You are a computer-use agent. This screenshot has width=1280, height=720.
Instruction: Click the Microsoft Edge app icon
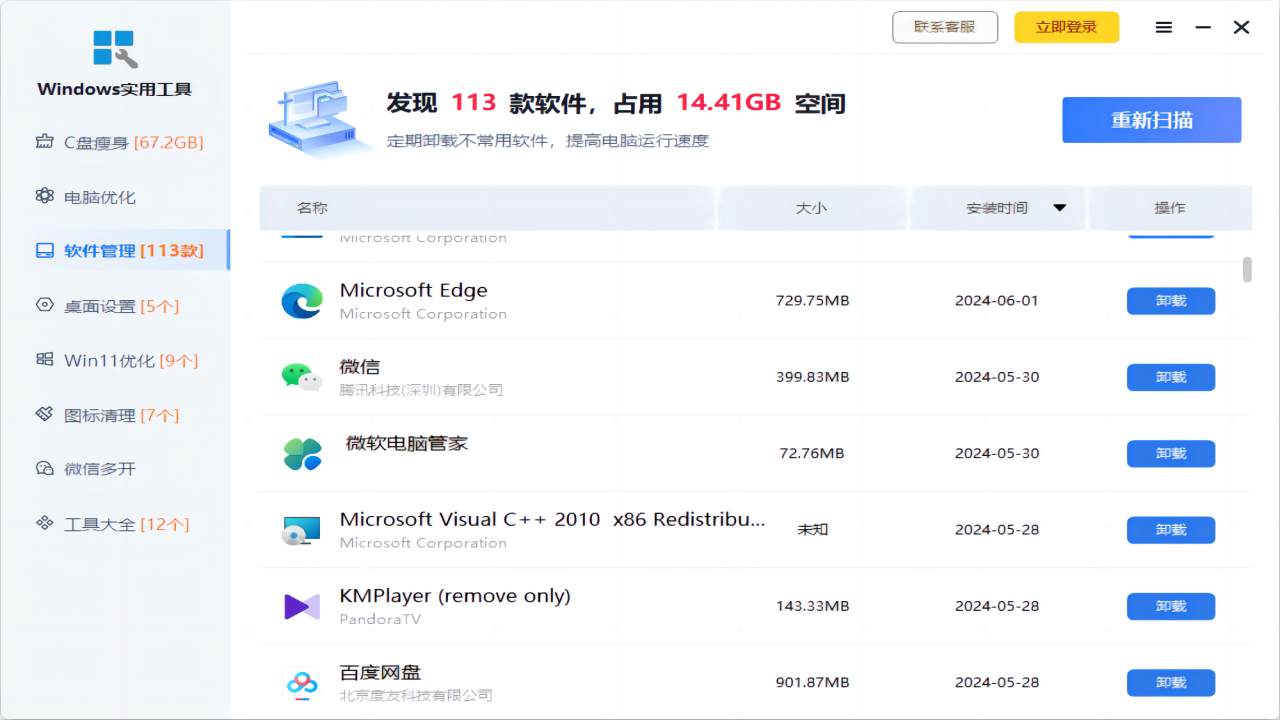(x=301, y=301)
